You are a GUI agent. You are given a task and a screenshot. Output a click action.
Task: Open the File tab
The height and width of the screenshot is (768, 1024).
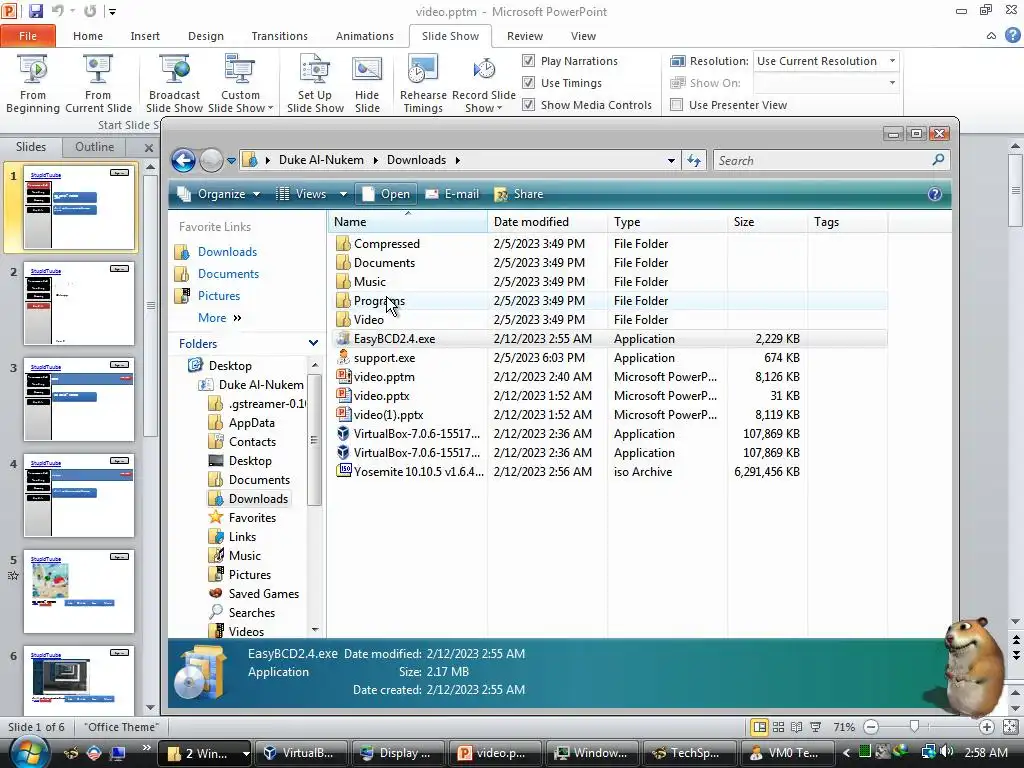(x=28, y=36)
